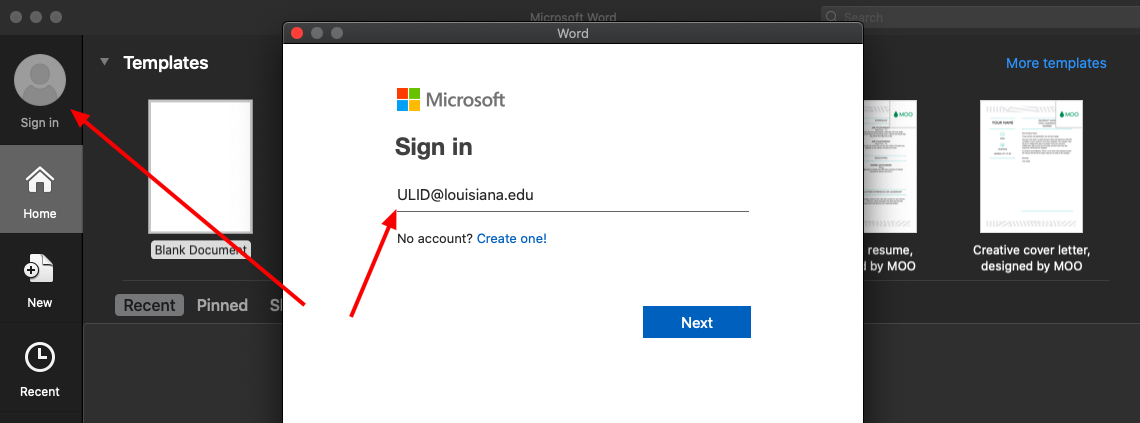Click the Microsoft logo in sign-in dialog

pos(451,100)
